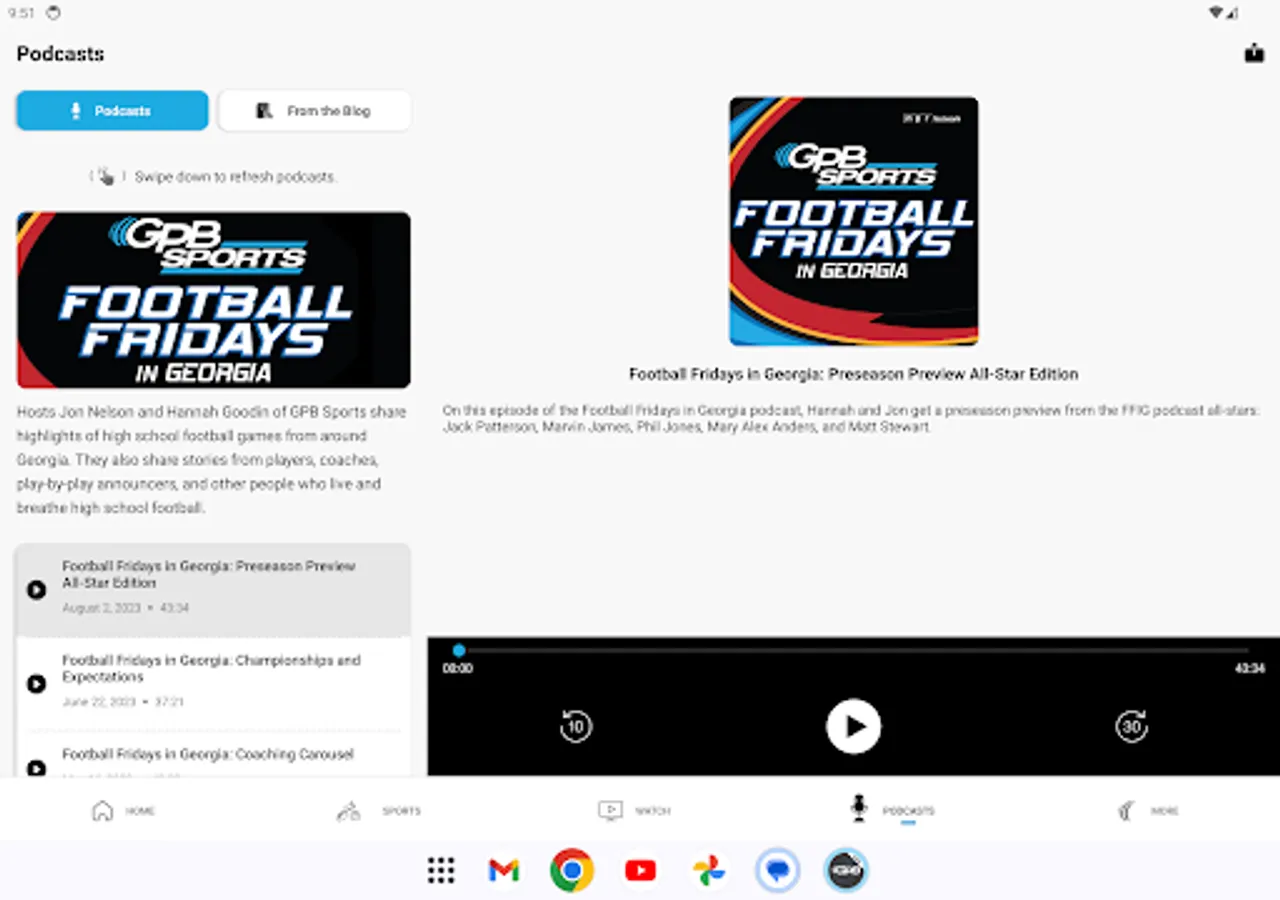Select Preseason Preview All-Star Edition list row
1280x900 pixels.
click(213, 590)
